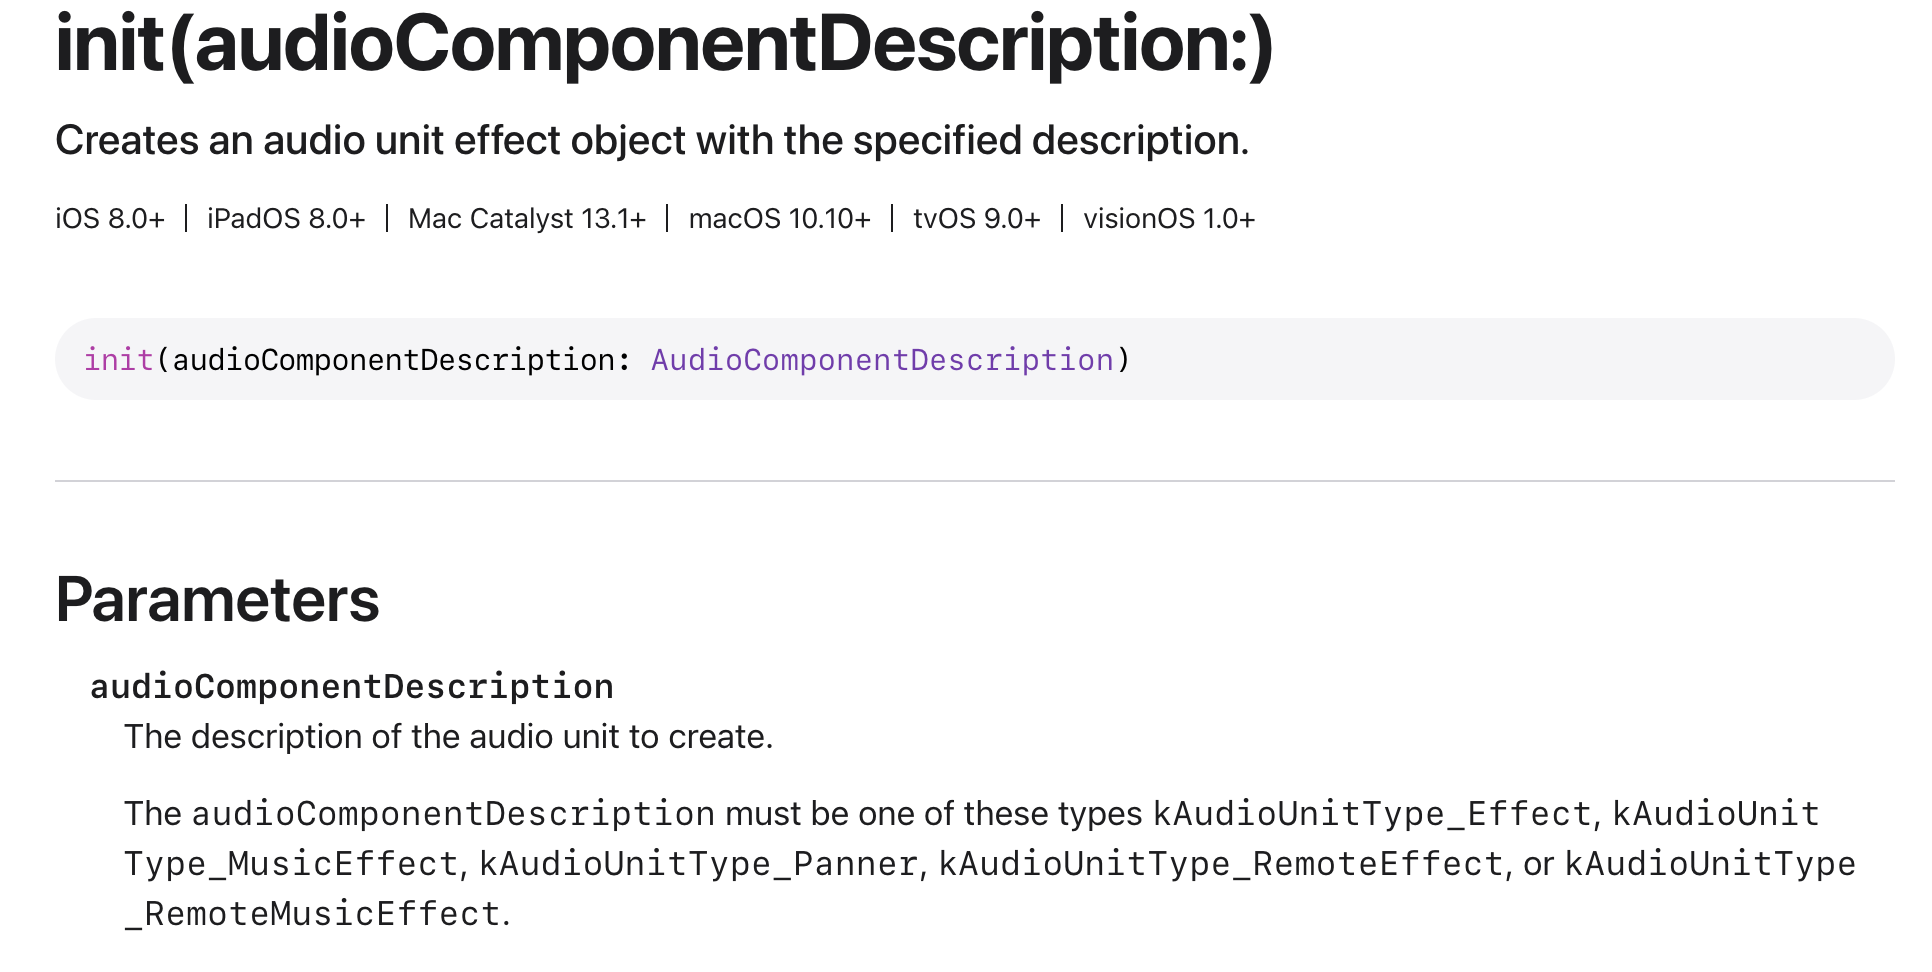1932x972 pixels.
Task: Select the iPadOS 8.0+ availability label
Action: coord(286,219)
